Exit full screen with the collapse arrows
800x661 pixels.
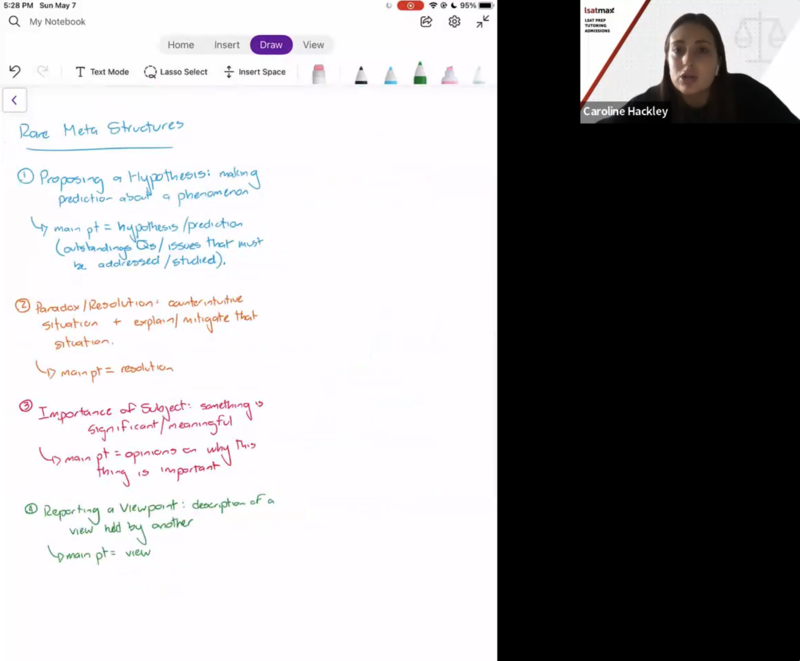(482, 21)
